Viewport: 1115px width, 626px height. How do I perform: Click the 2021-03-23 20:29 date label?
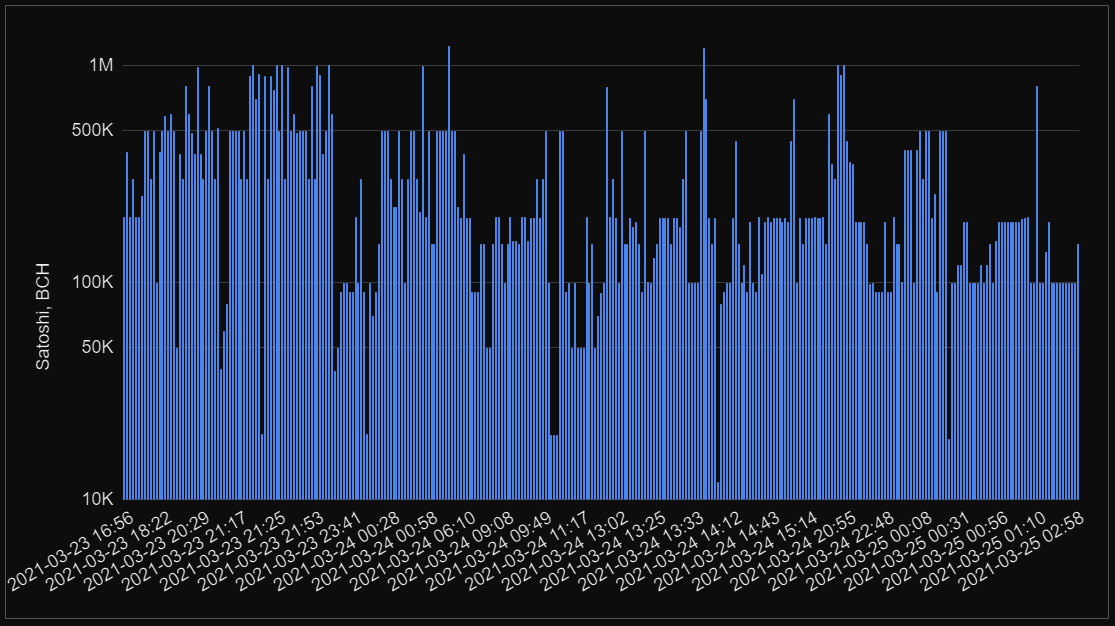[147, 551]
